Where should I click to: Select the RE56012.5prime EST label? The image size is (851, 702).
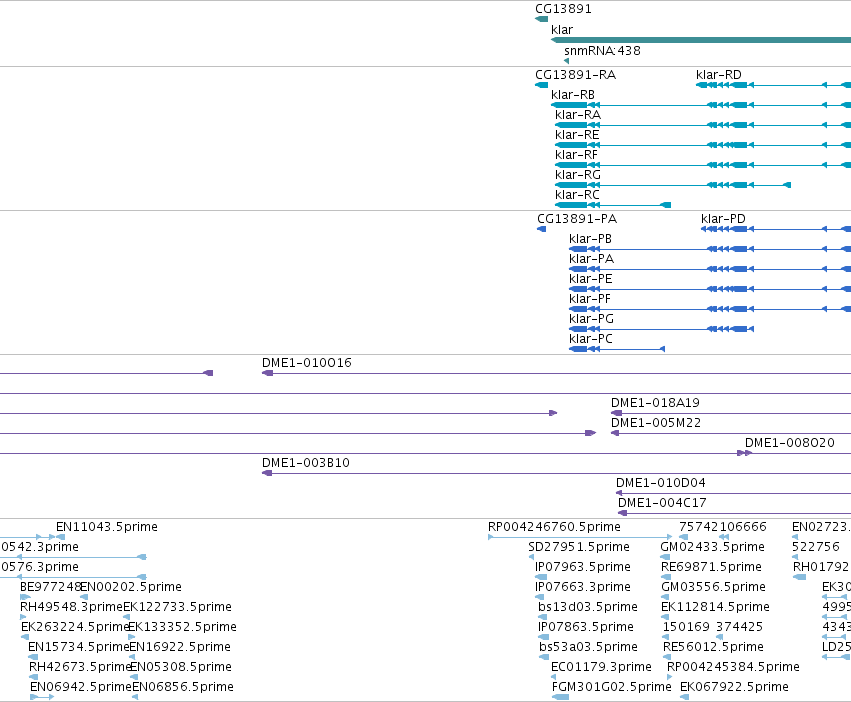[714, 648]
